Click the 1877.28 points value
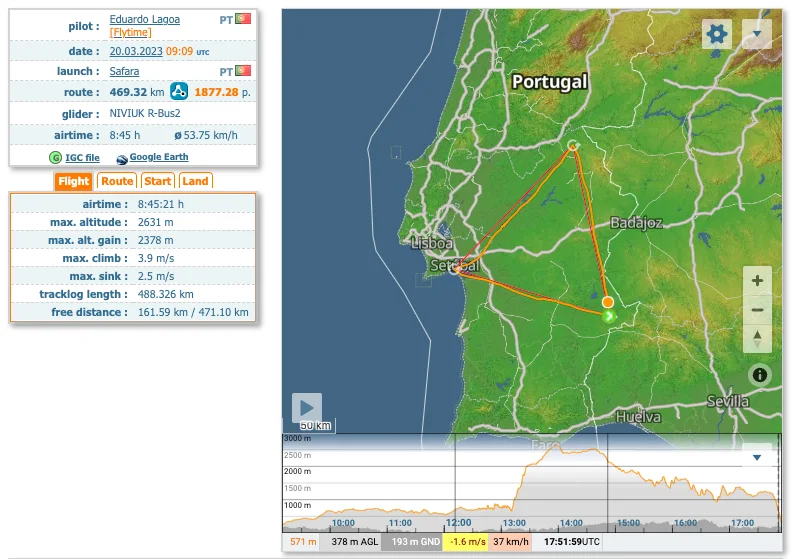 [216, 92]
